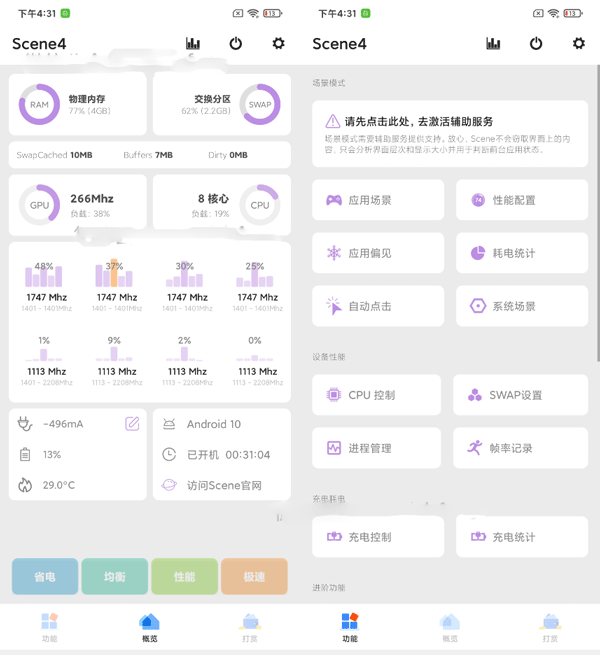Viewport: 600px width, 655px height.
Task: Switch to 功能 tab in left bottom bar
Action: point(49,627)
